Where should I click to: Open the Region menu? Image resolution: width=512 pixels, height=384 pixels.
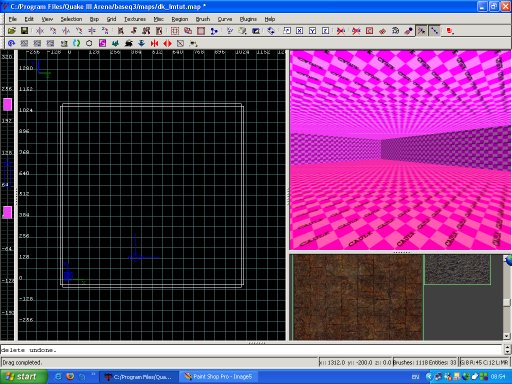click(180, 19)
